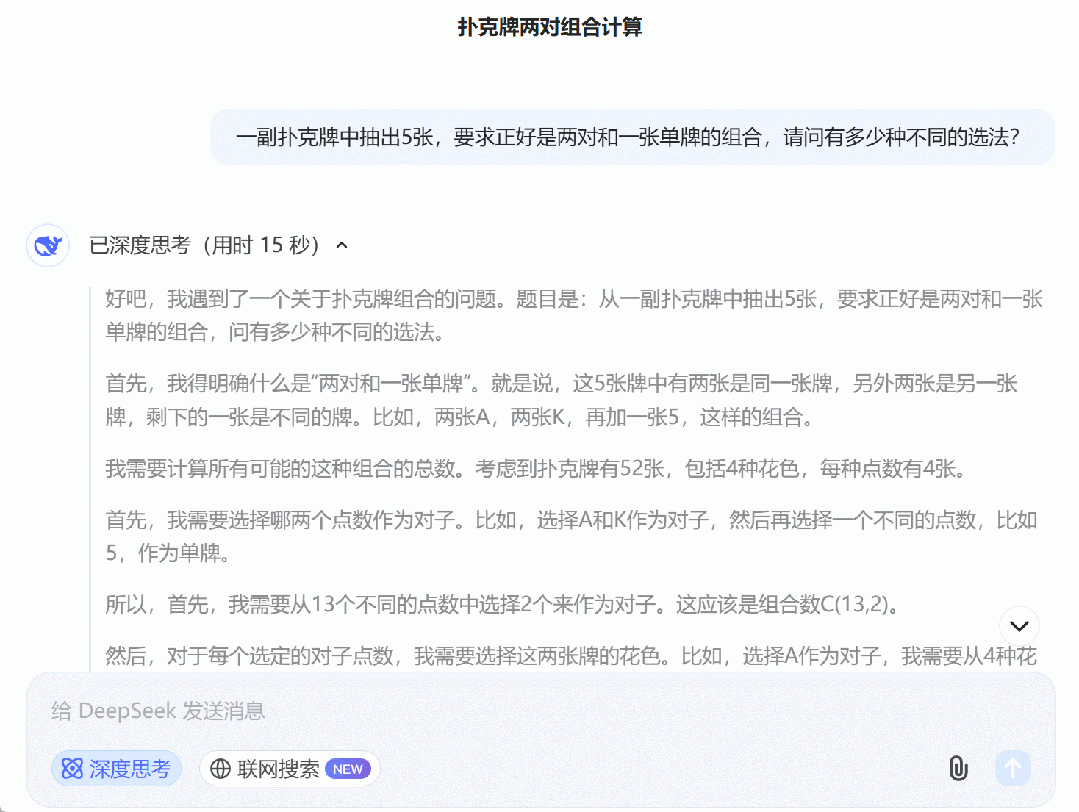Enable the 深度思考 deep thinking mode
Screen dimensions: 1079x812
[116, 768]
